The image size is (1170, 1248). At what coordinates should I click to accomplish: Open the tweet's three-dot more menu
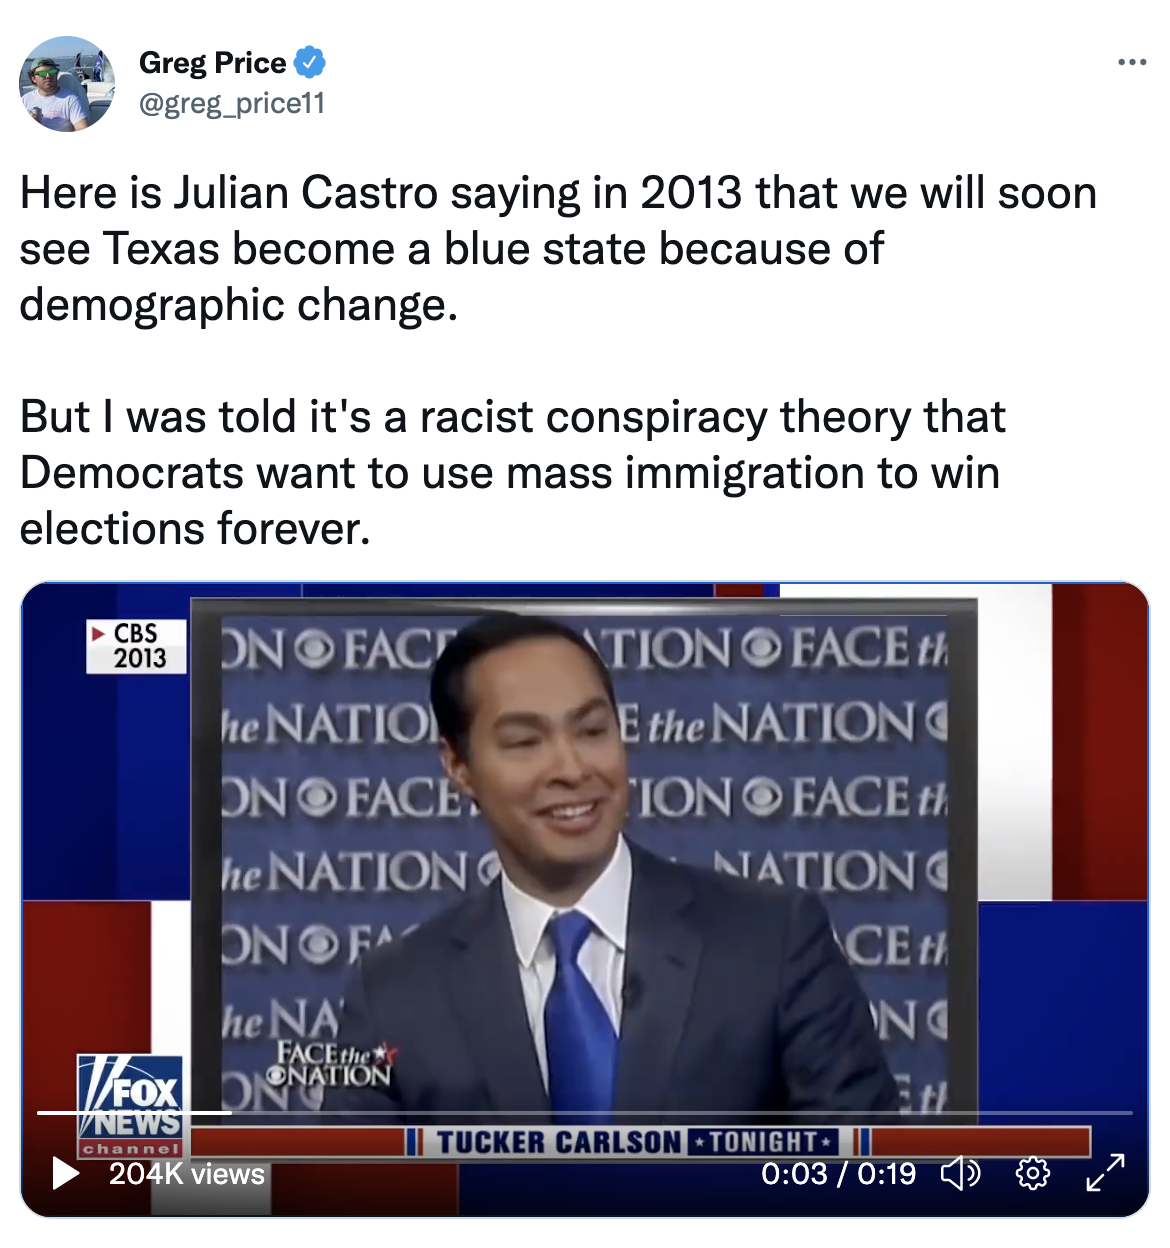[x=1132, y=62]
